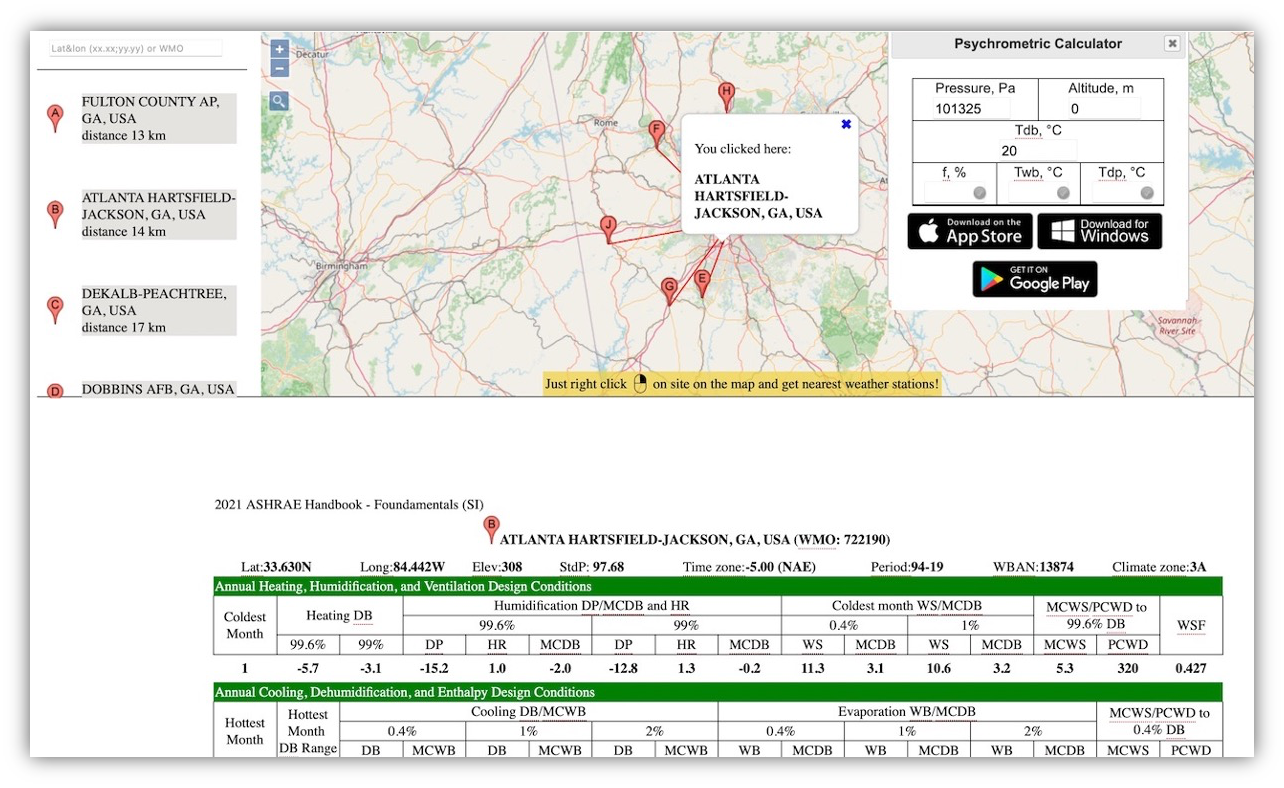
Task: Select map marker H
Action: (x=727, y=94)
